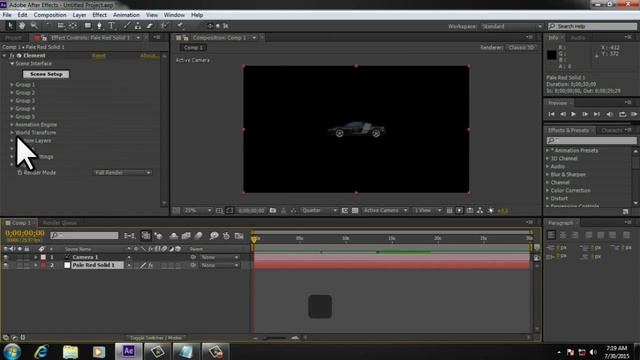Viewport: 640px width, 360px height.
Task: Select the Rectangle shape tool
Action: pyautogui.click(x=88, y=26)
